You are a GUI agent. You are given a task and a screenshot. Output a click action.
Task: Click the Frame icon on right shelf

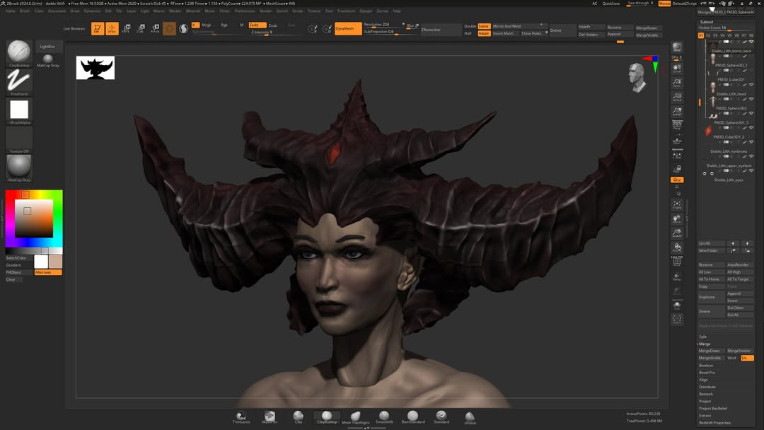coord(677,205)
